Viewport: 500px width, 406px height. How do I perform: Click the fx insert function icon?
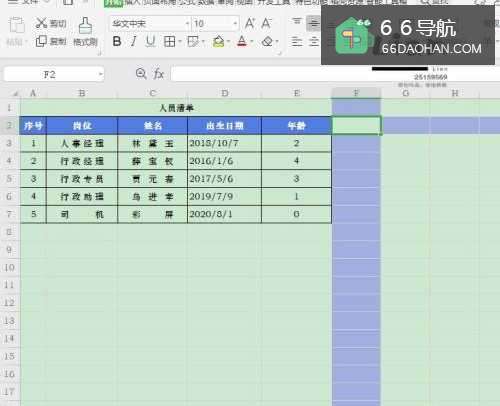[159, 74]
